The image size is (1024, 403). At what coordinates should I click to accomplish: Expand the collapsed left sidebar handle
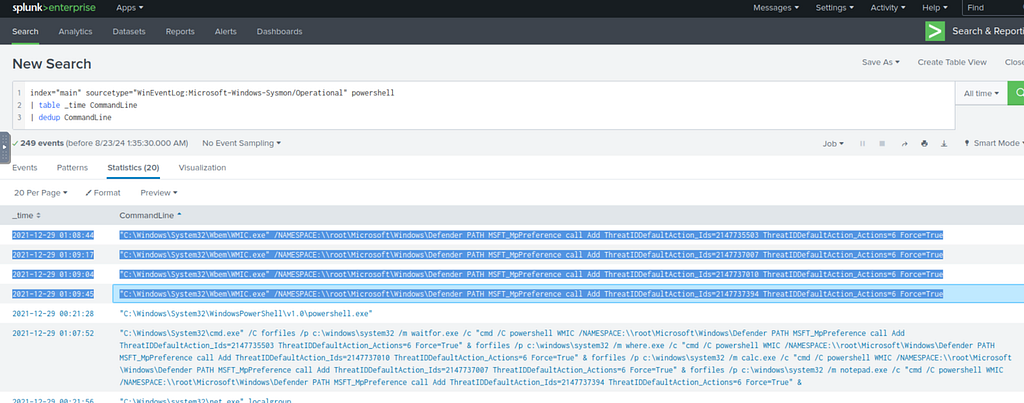click(x=5, y=148)
